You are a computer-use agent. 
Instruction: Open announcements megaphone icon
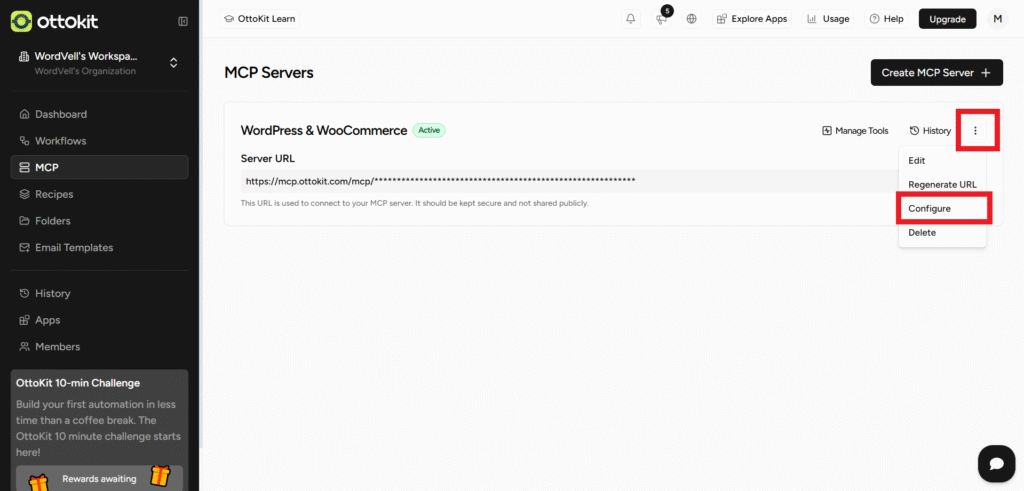point(662,19)
